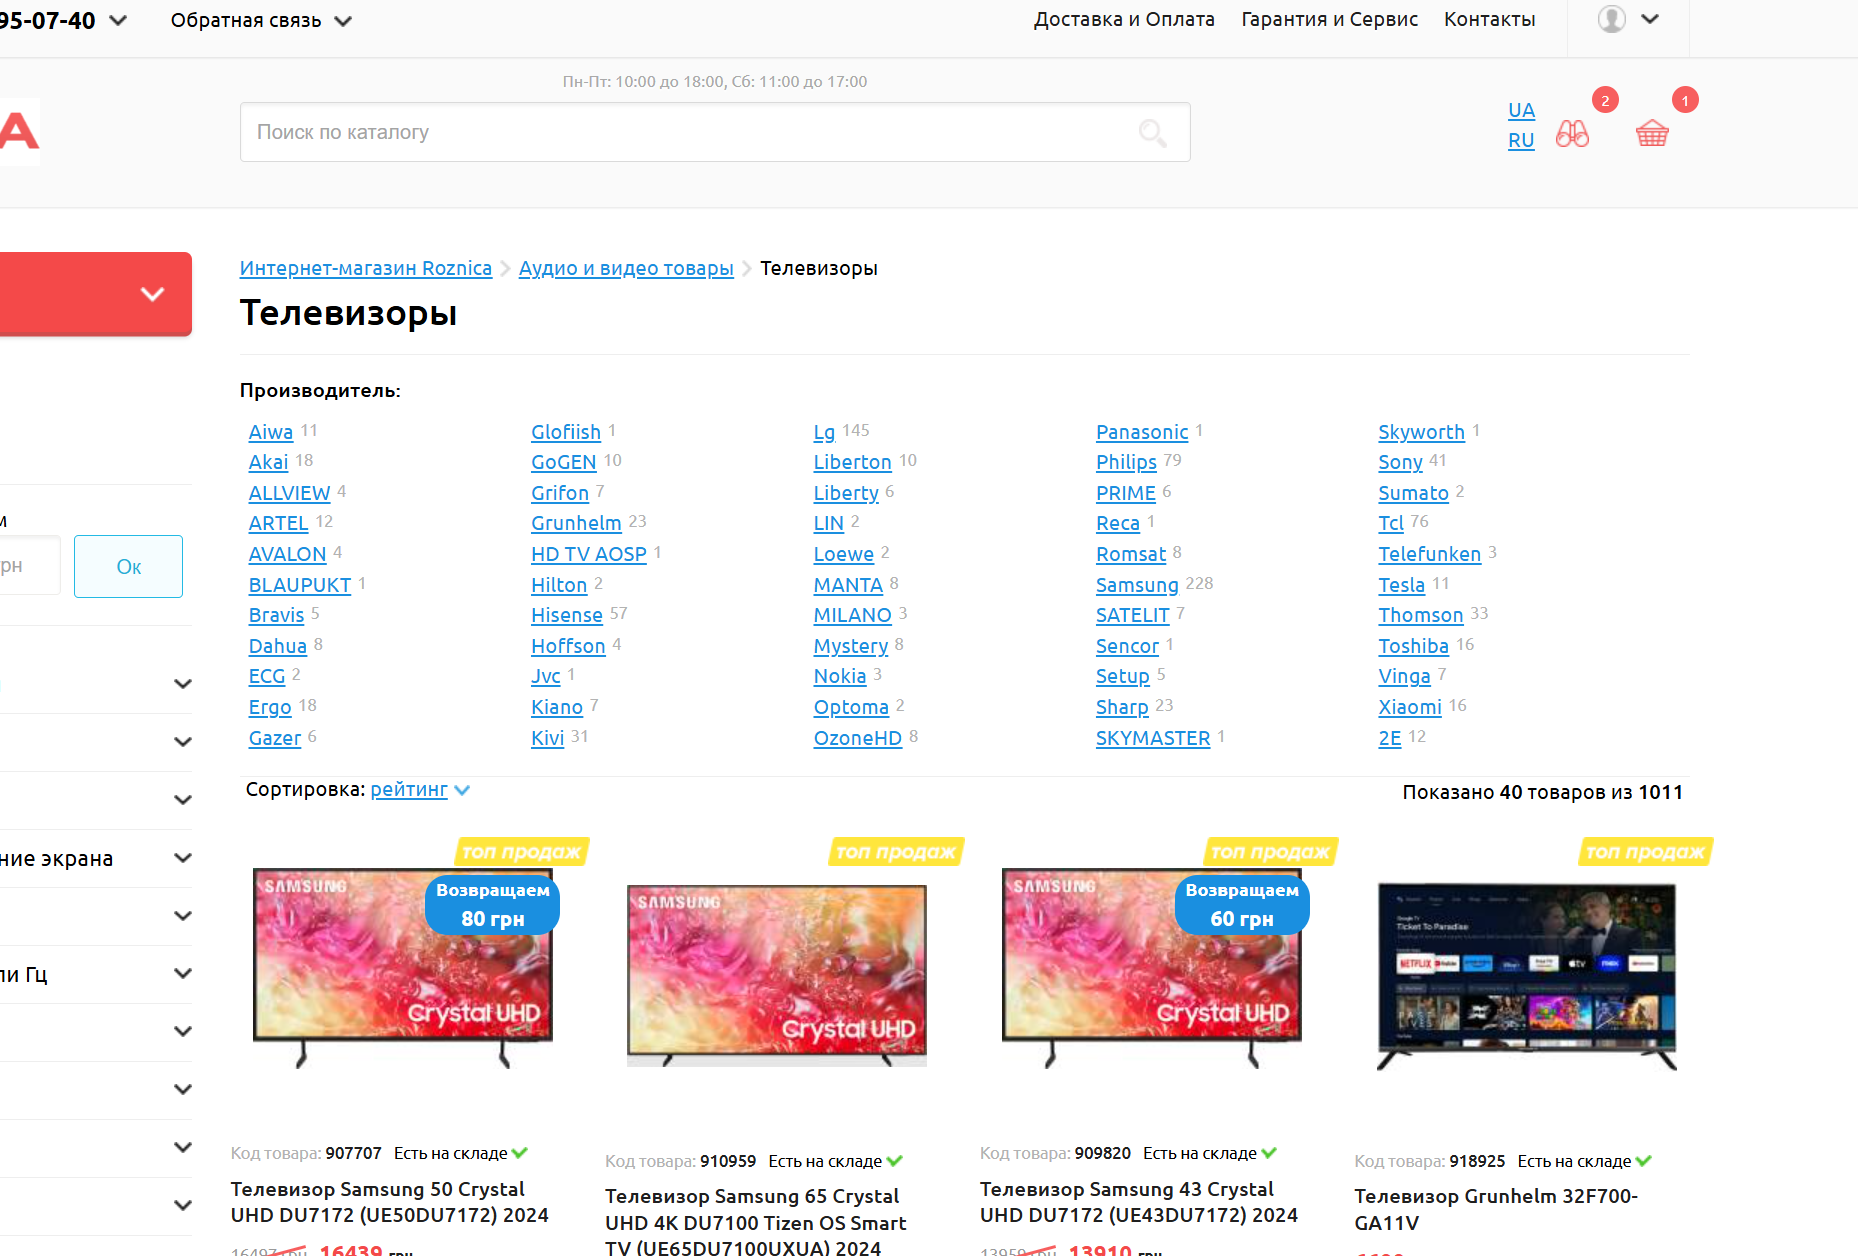
Task: Filter televisions by BLAUPUNKT brand
Action: pos(300,585)
